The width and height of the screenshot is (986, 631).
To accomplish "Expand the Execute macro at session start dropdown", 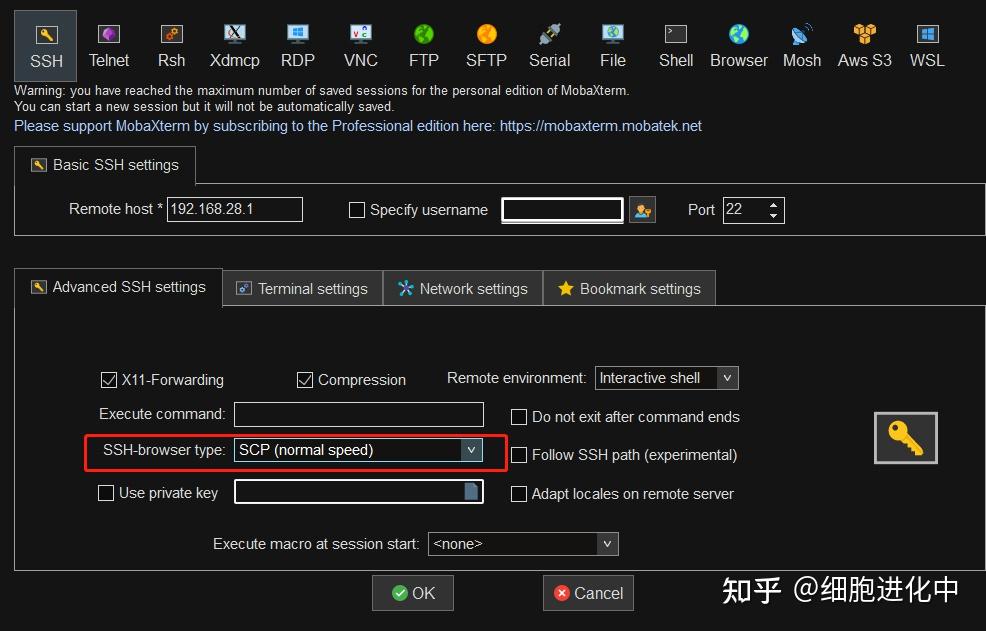I will point(607,543).
